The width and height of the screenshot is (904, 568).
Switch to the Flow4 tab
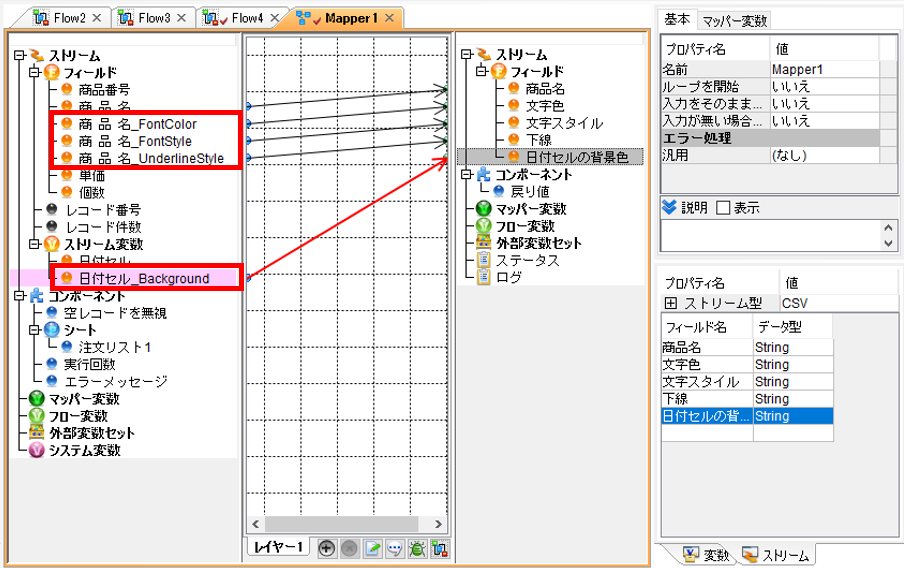(x=247, y=18)
